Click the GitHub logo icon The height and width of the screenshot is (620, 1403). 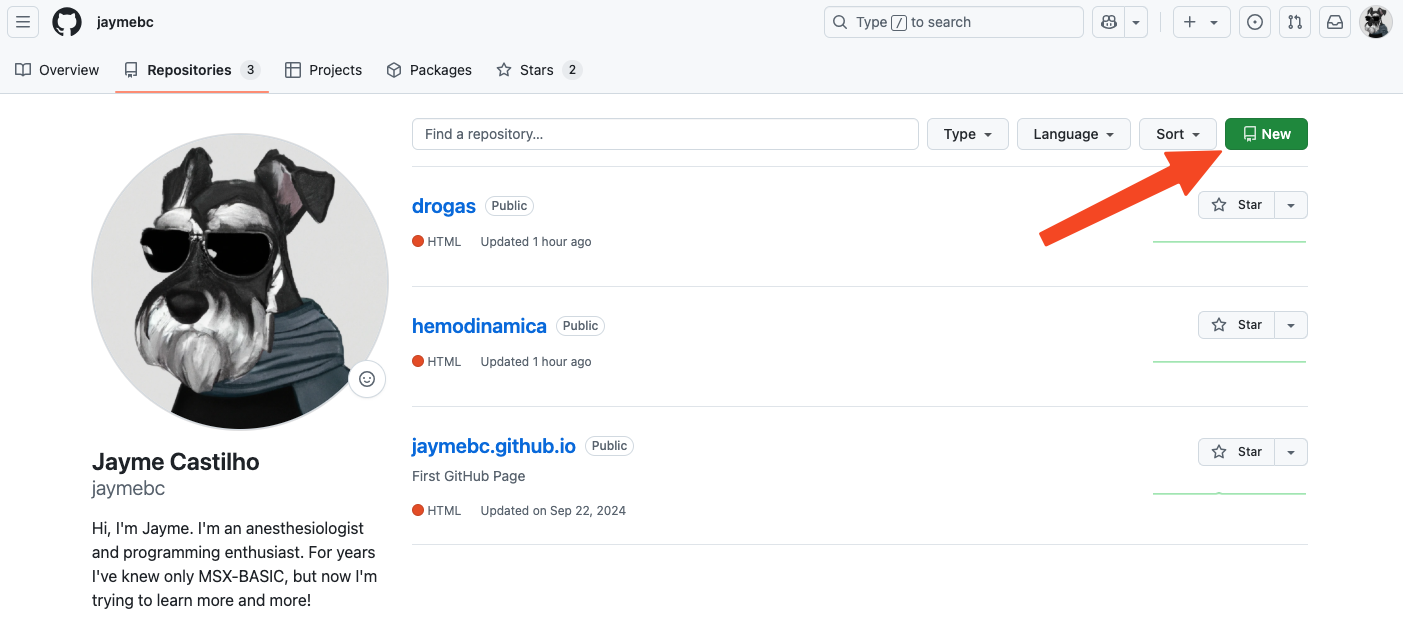click(x=67, y=22)
